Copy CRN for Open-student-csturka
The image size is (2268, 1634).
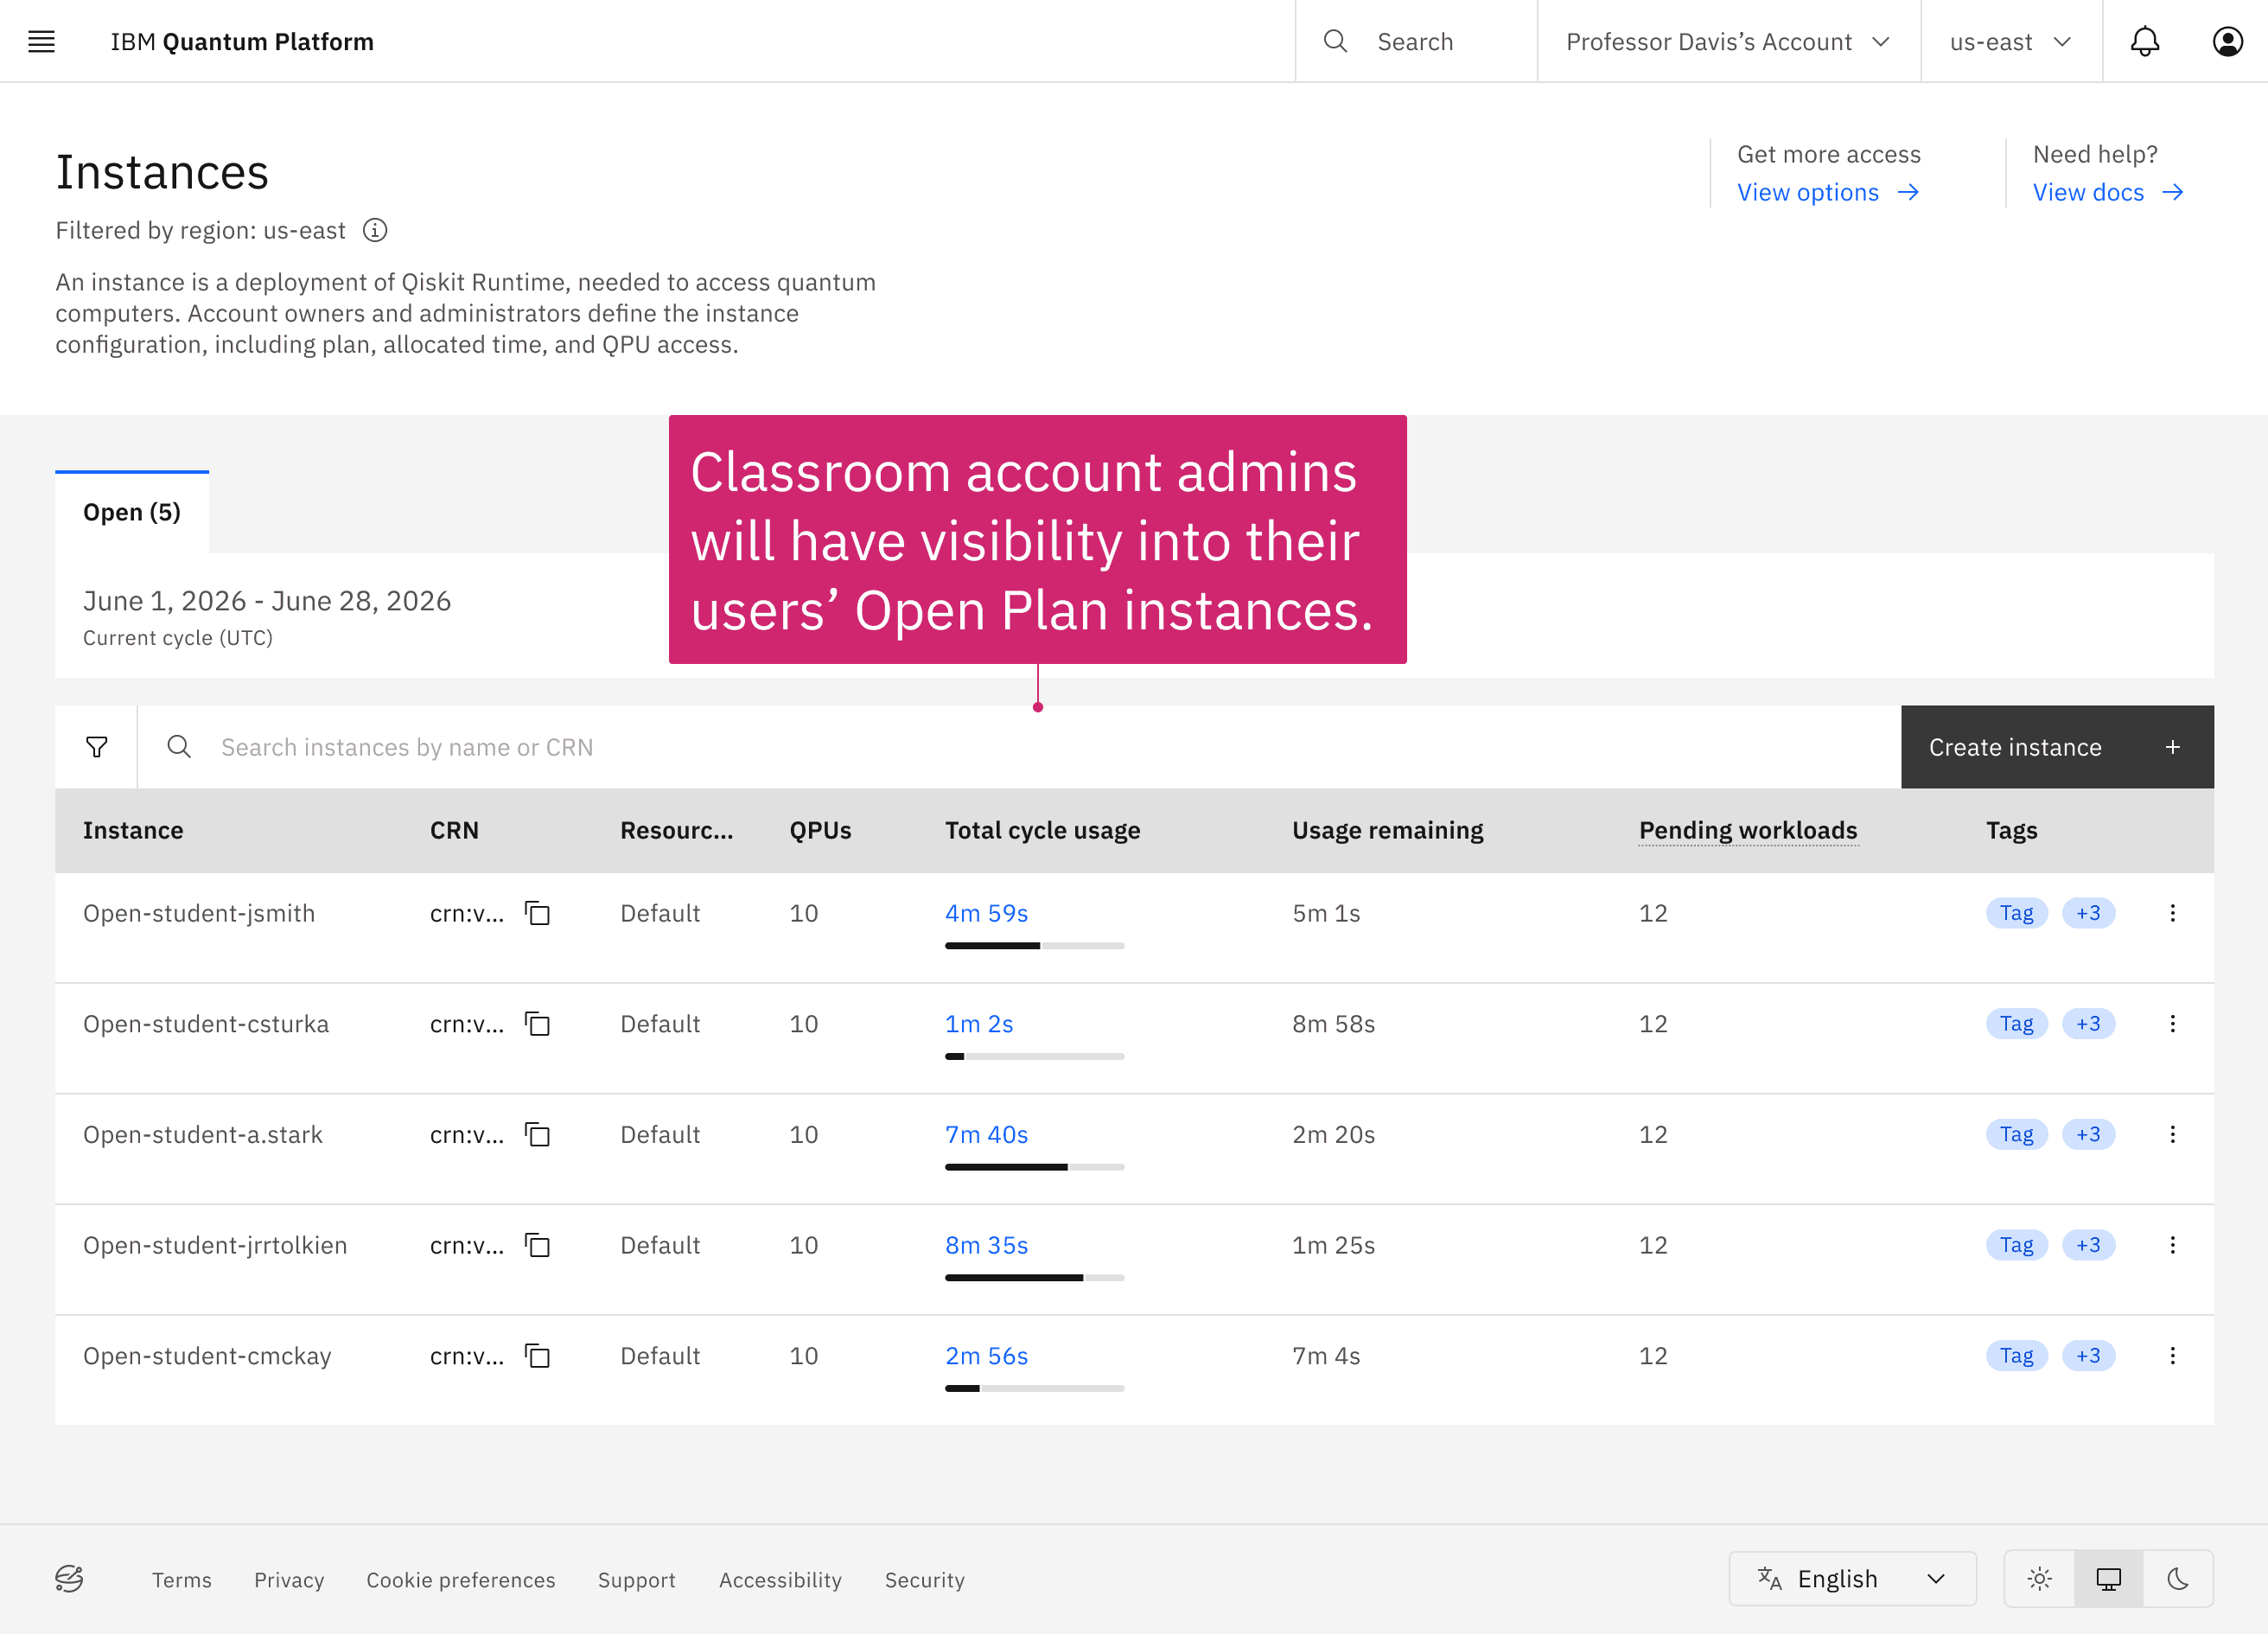coord(538,1024)
